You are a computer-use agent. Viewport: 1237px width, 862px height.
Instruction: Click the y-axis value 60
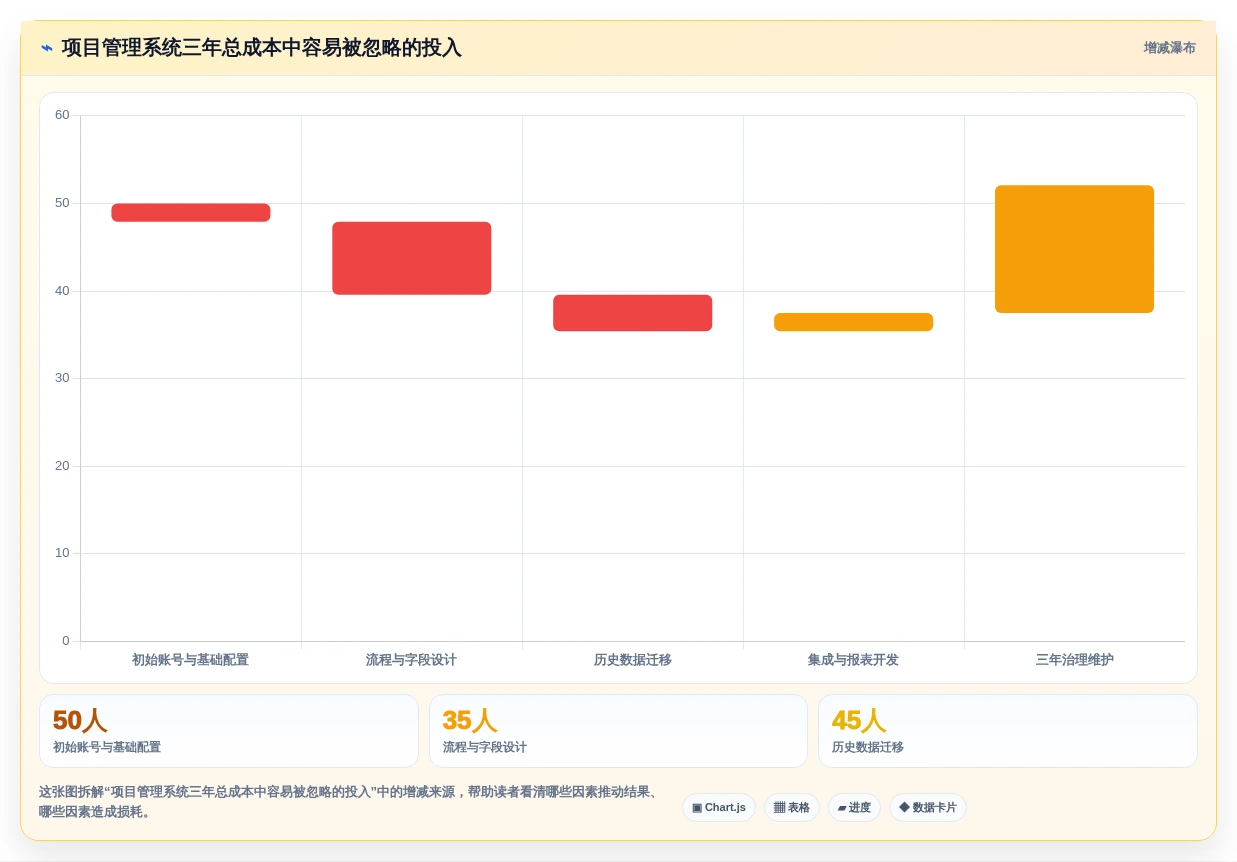(62, 115)
